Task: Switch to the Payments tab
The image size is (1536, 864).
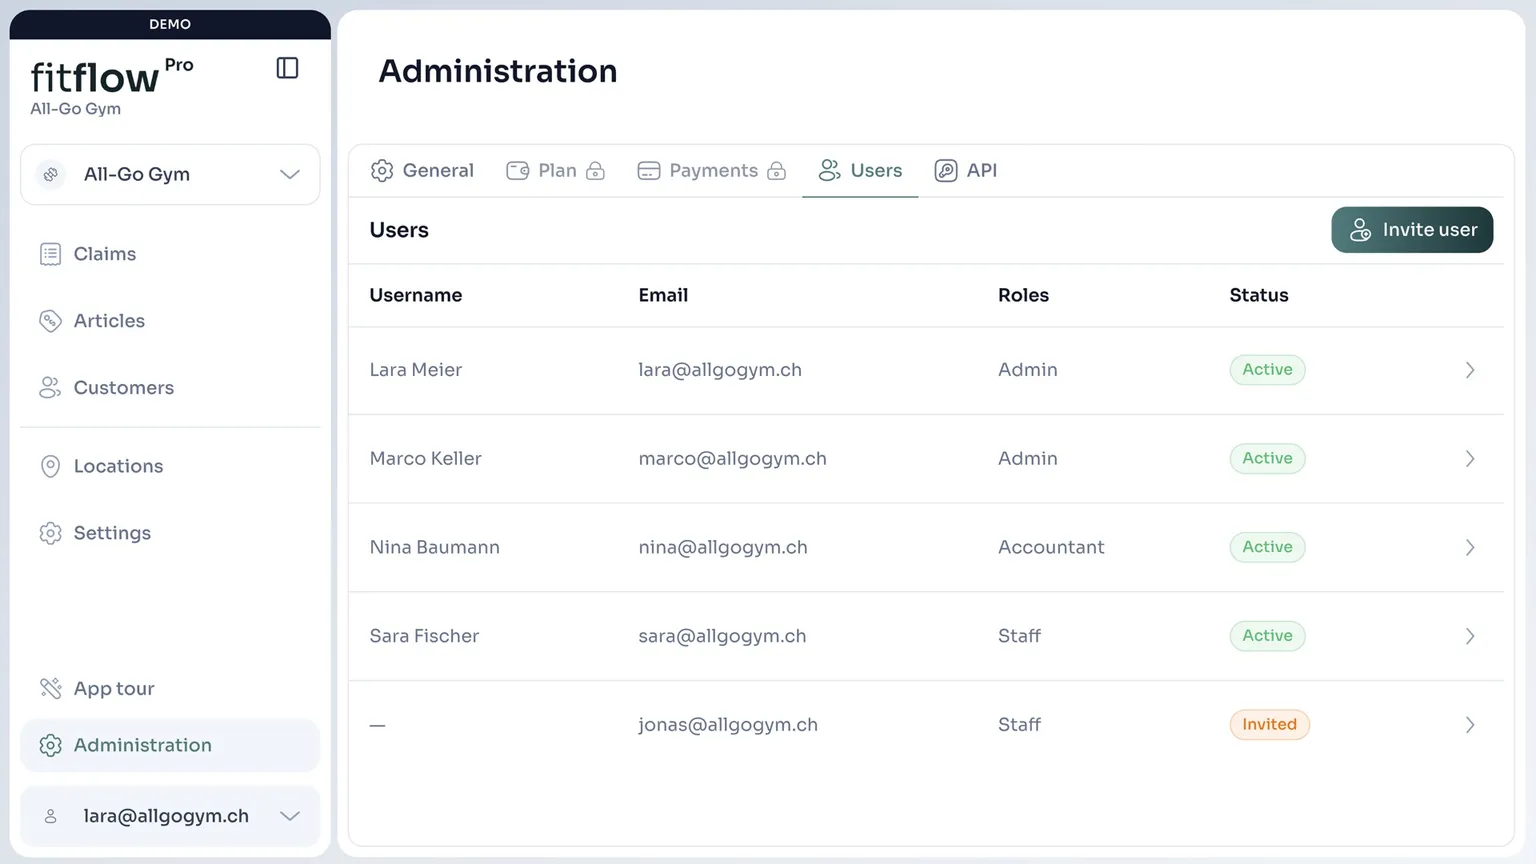Action: click(712, 171)
